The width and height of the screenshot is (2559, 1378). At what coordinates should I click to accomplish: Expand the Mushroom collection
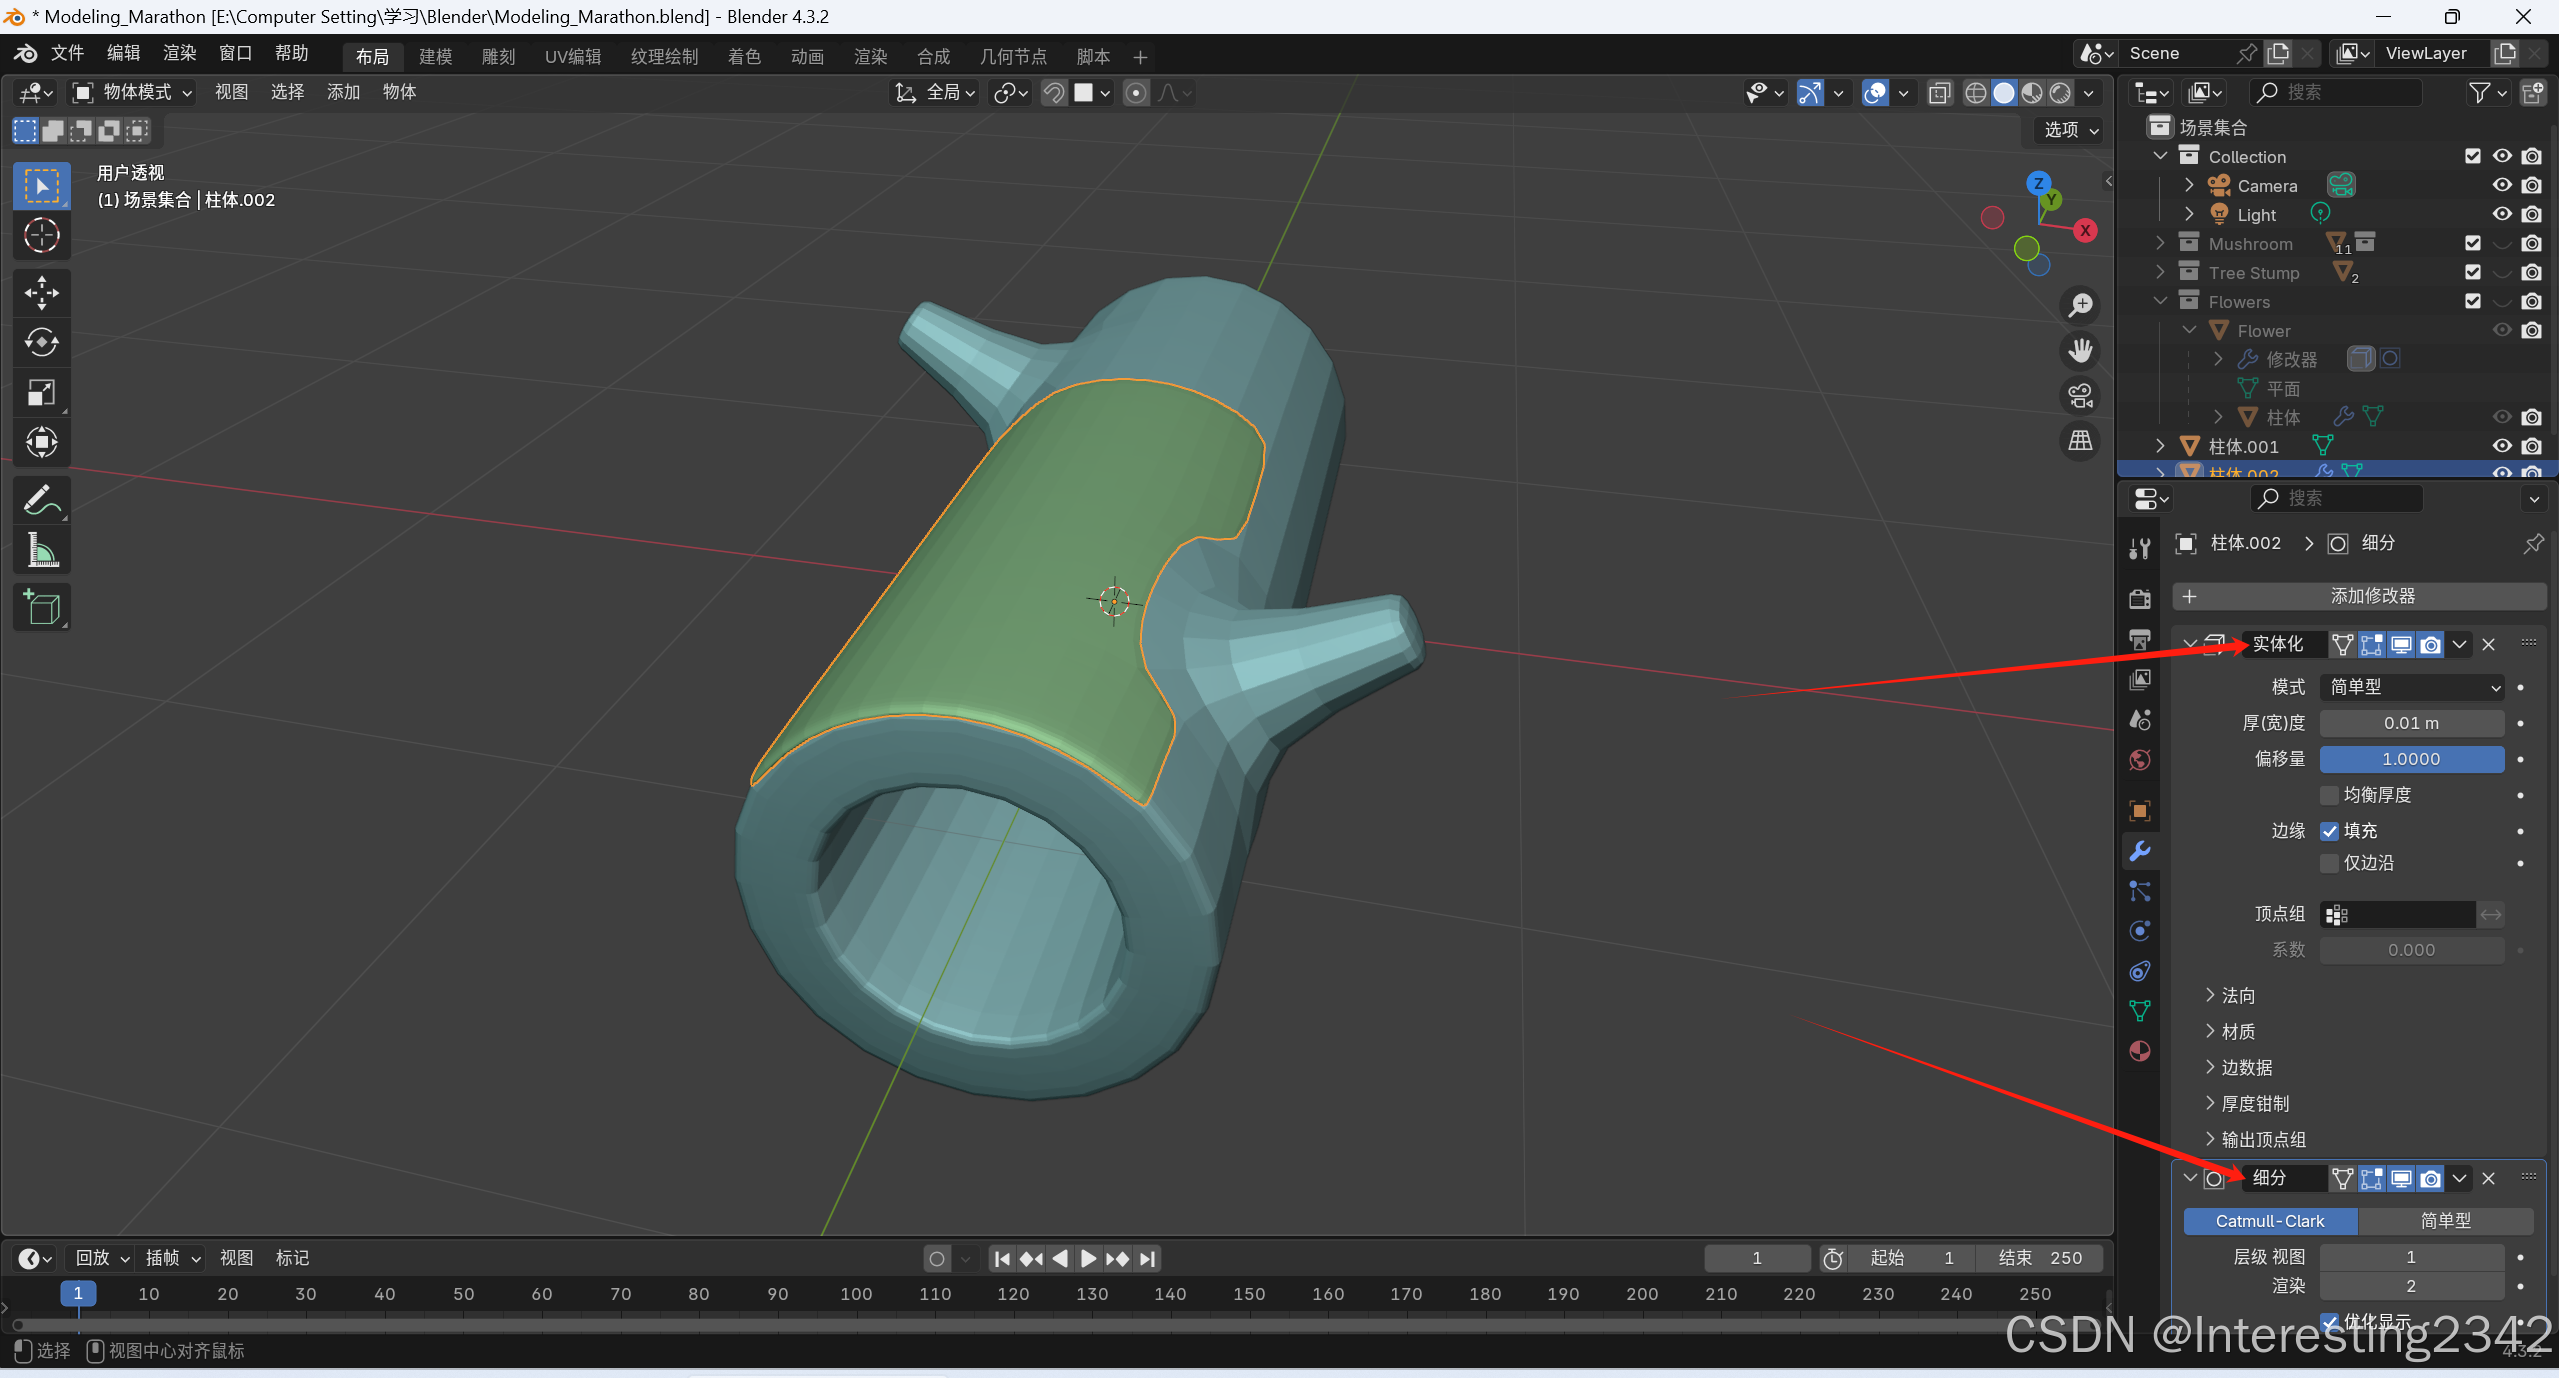[2160, 243]
